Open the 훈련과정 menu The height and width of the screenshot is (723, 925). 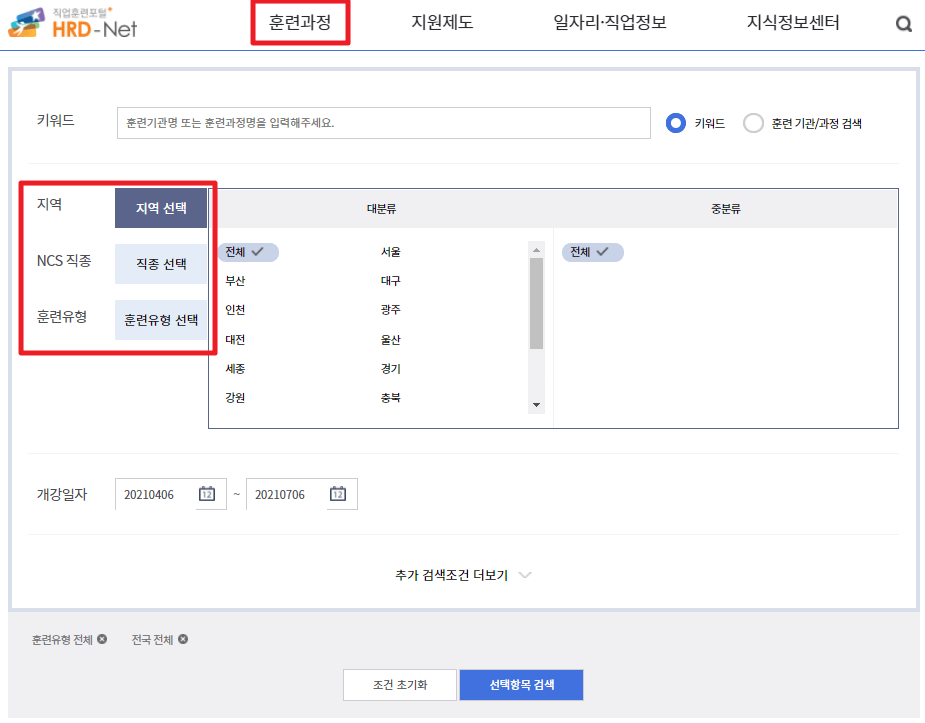[x=300, y=22]
